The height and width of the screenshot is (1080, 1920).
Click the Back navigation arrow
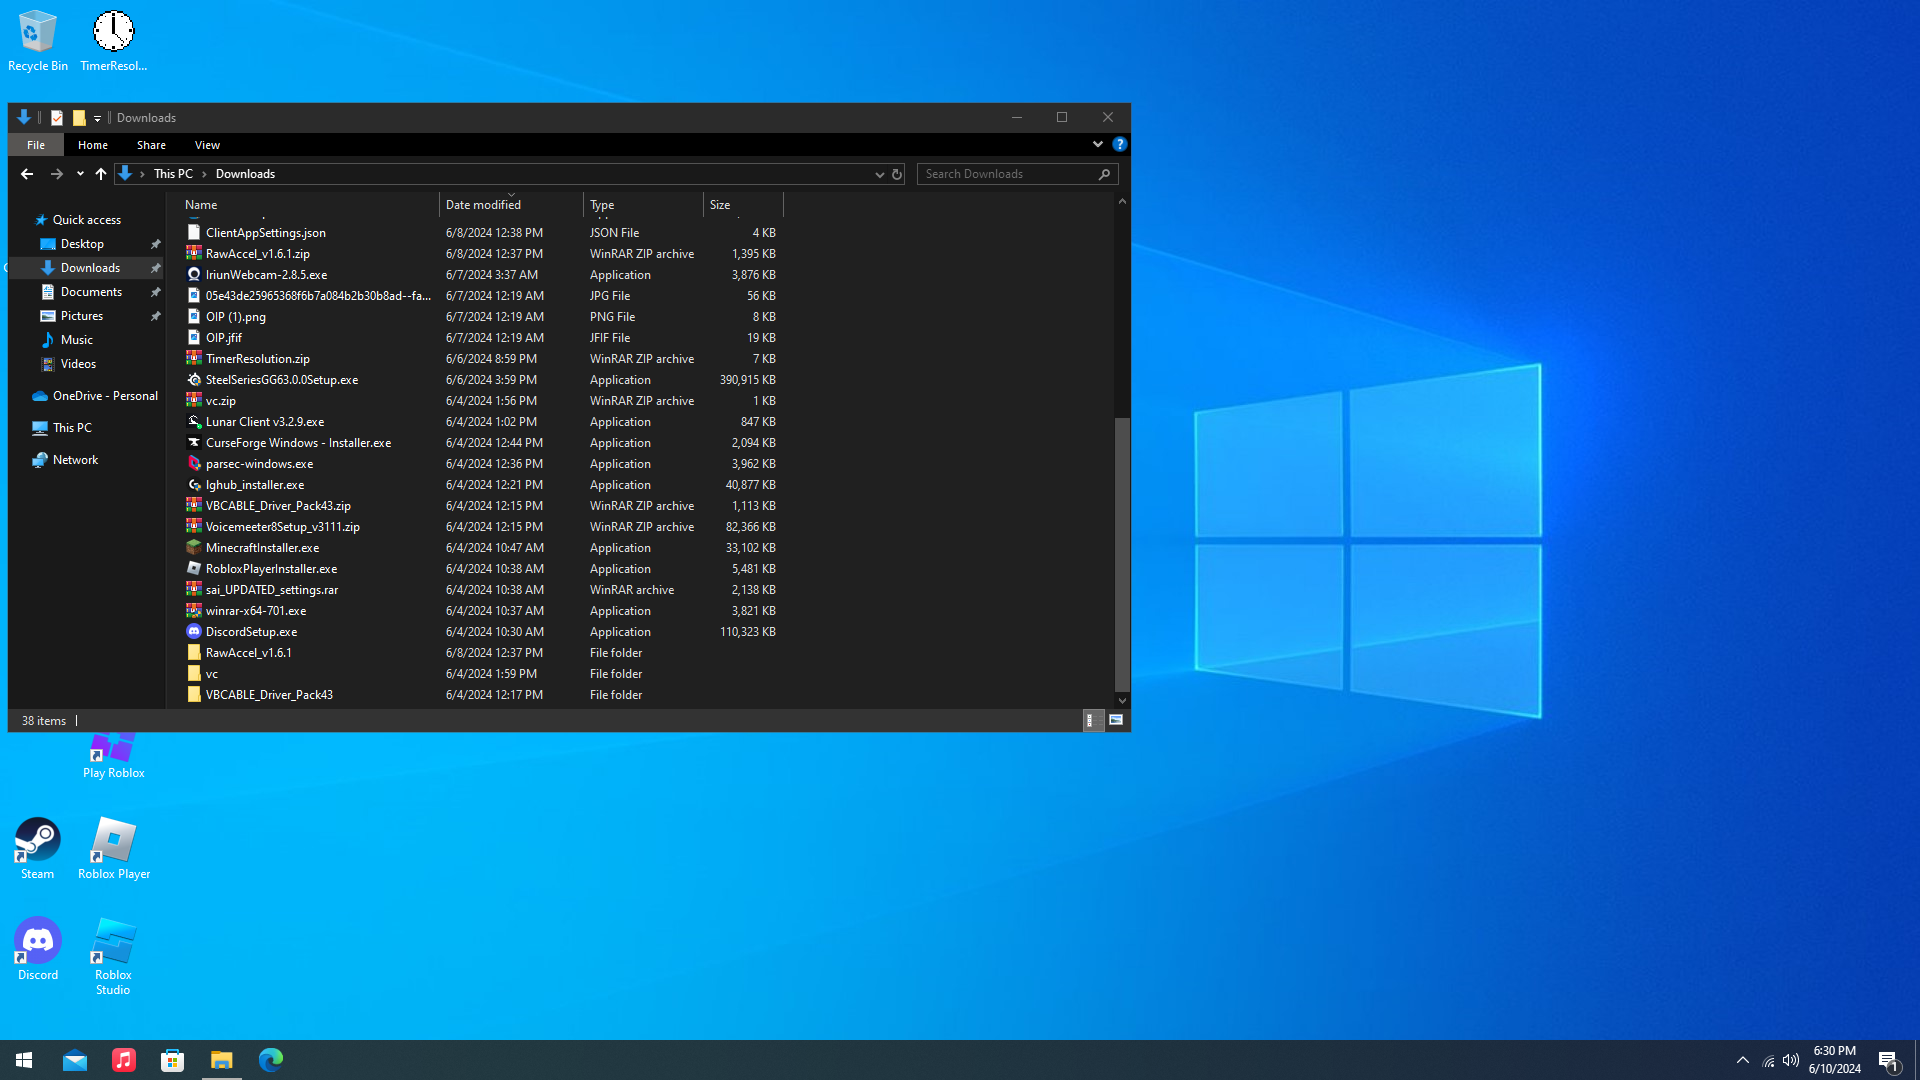[x=27, y=174]
